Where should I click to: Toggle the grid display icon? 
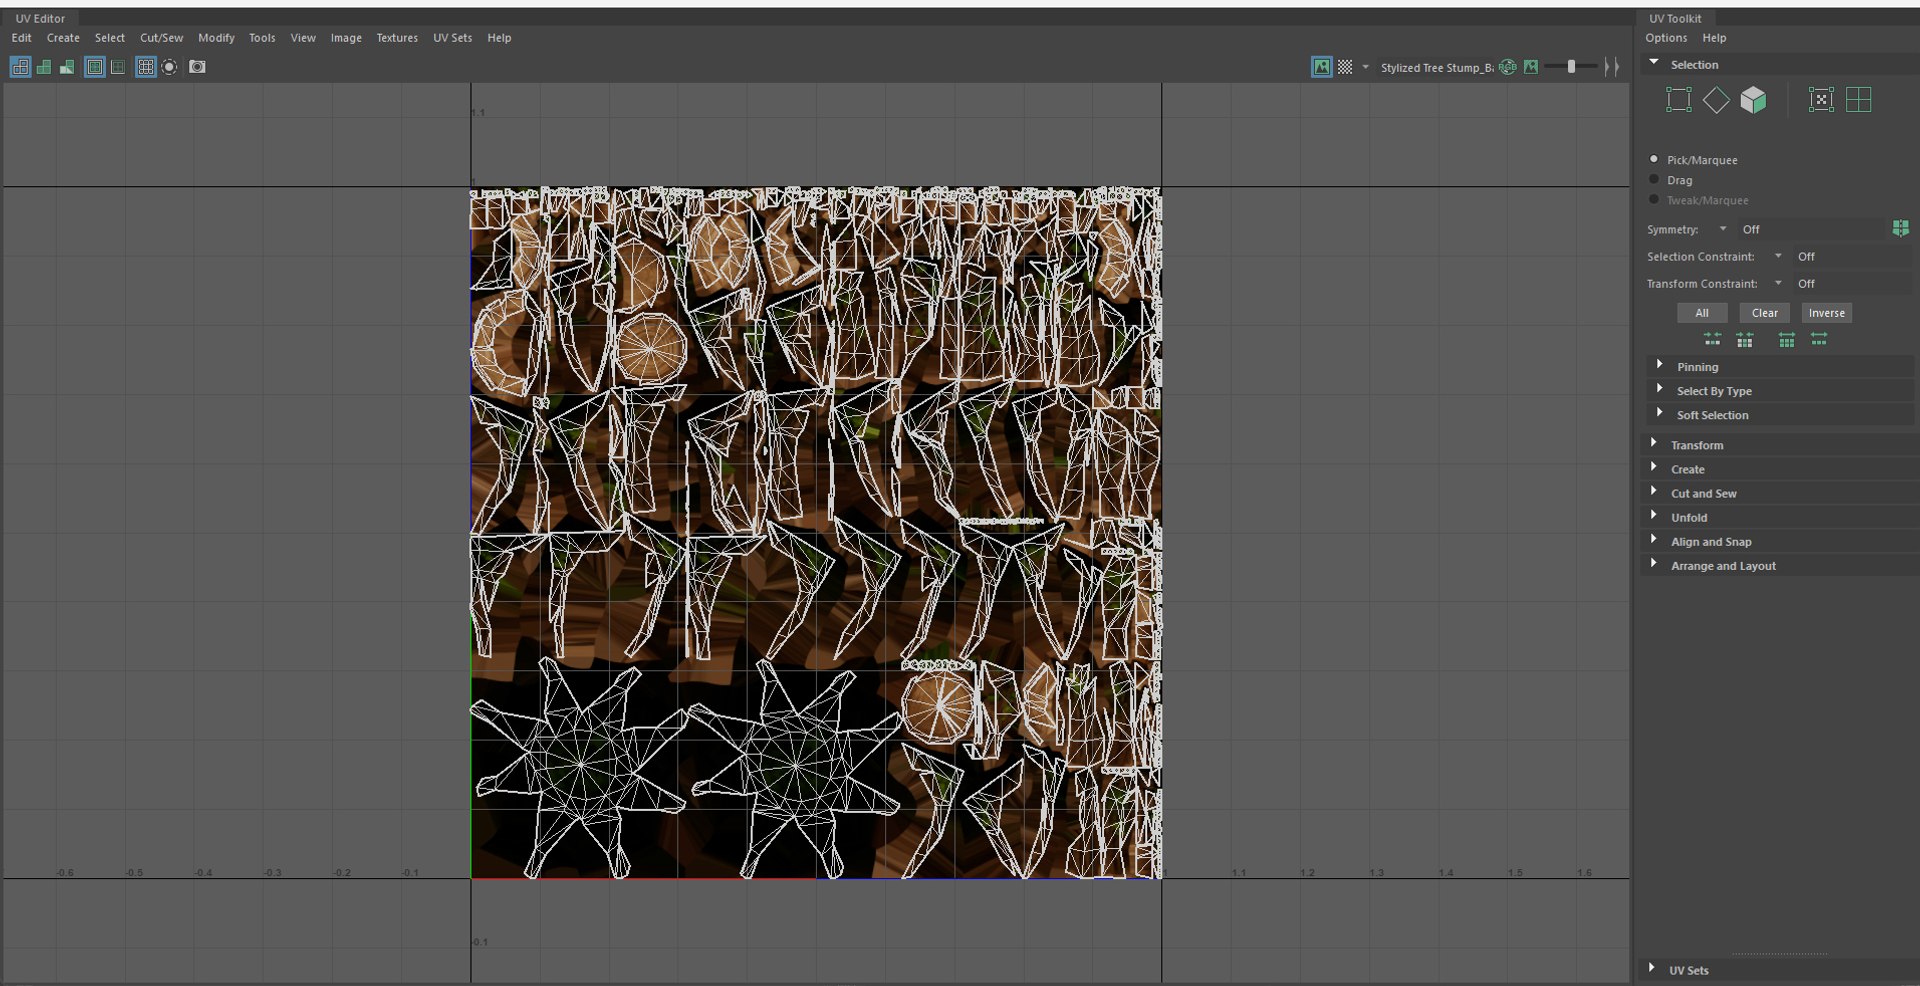coord(146,67)
